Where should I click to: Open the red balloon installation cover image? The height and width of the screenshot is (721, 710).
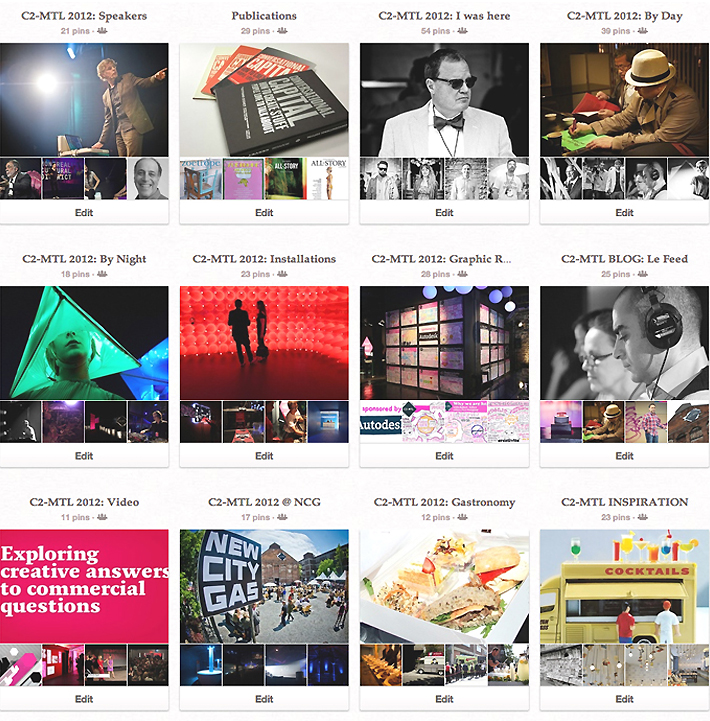tap(264, 343)
